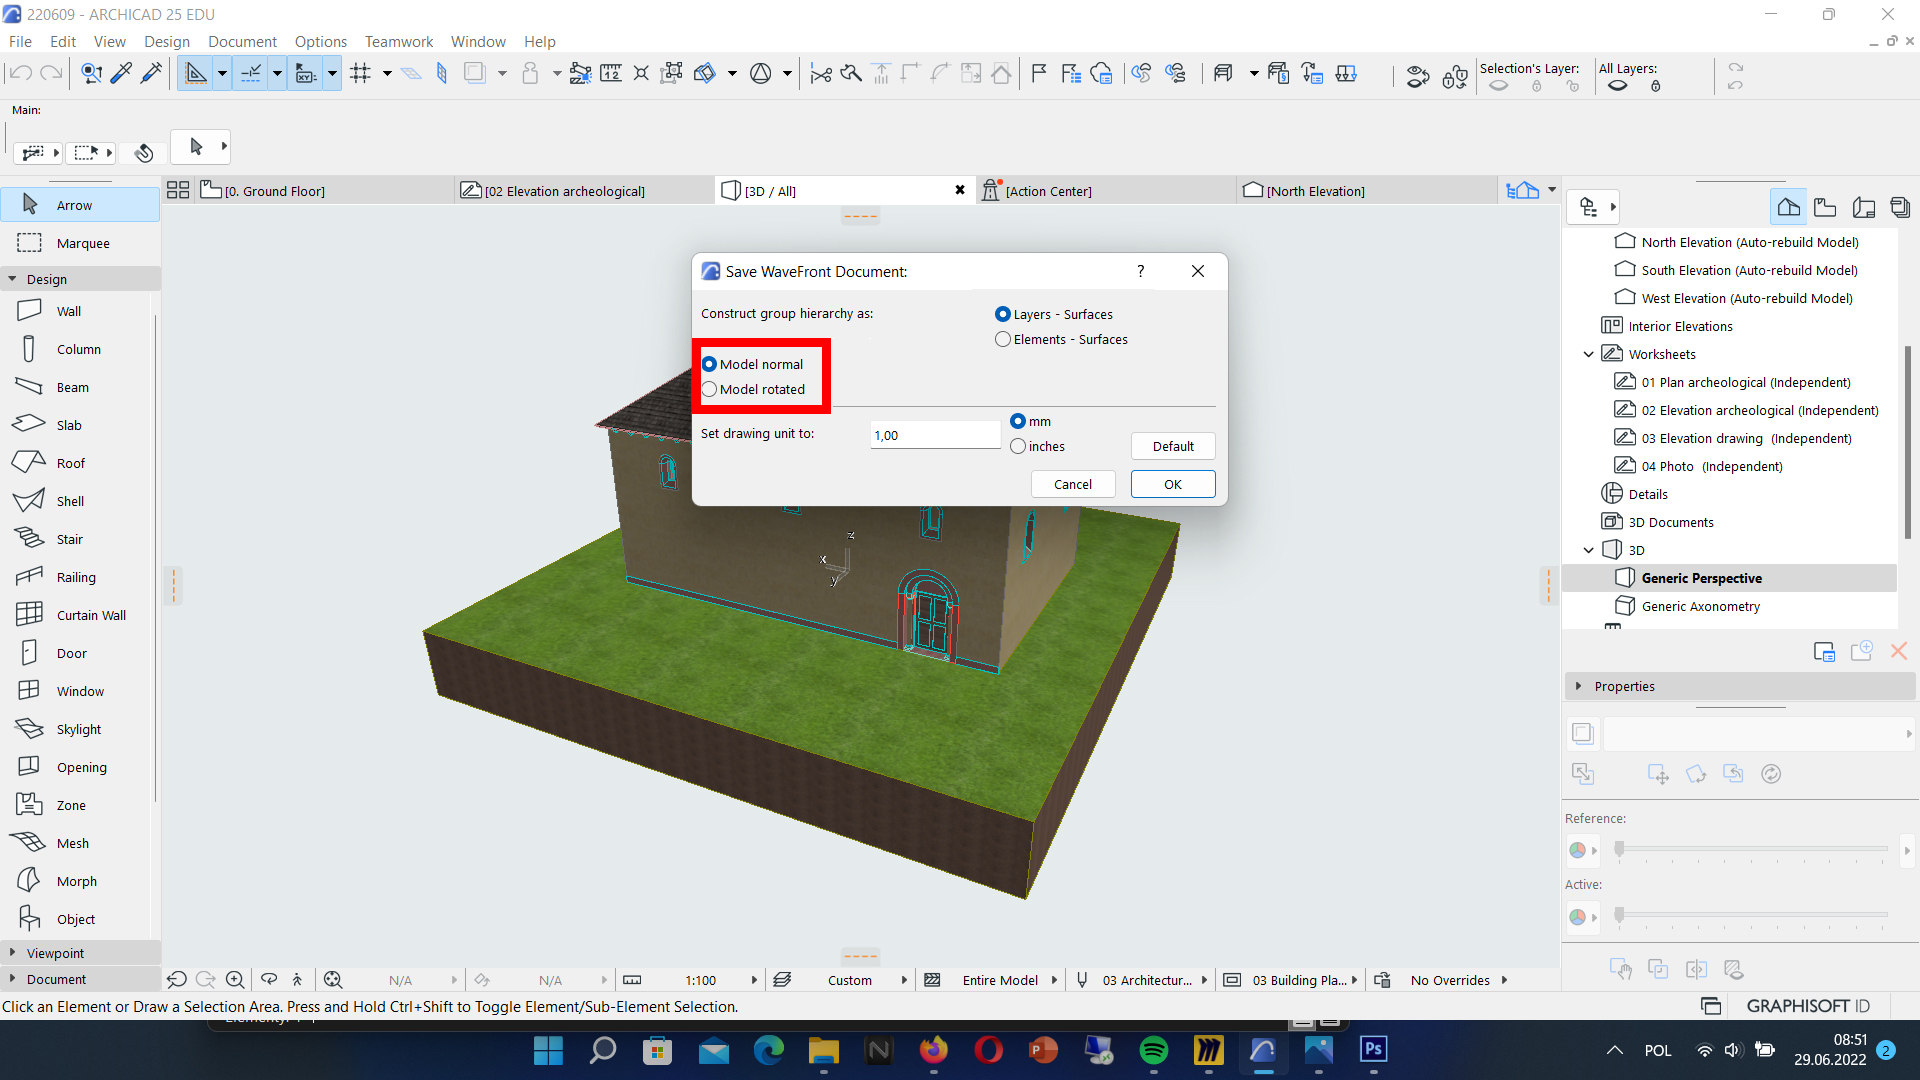Screen dimensions: 1920x1080
Task: Select Model rotated radio button
Action: click(709, 389)
